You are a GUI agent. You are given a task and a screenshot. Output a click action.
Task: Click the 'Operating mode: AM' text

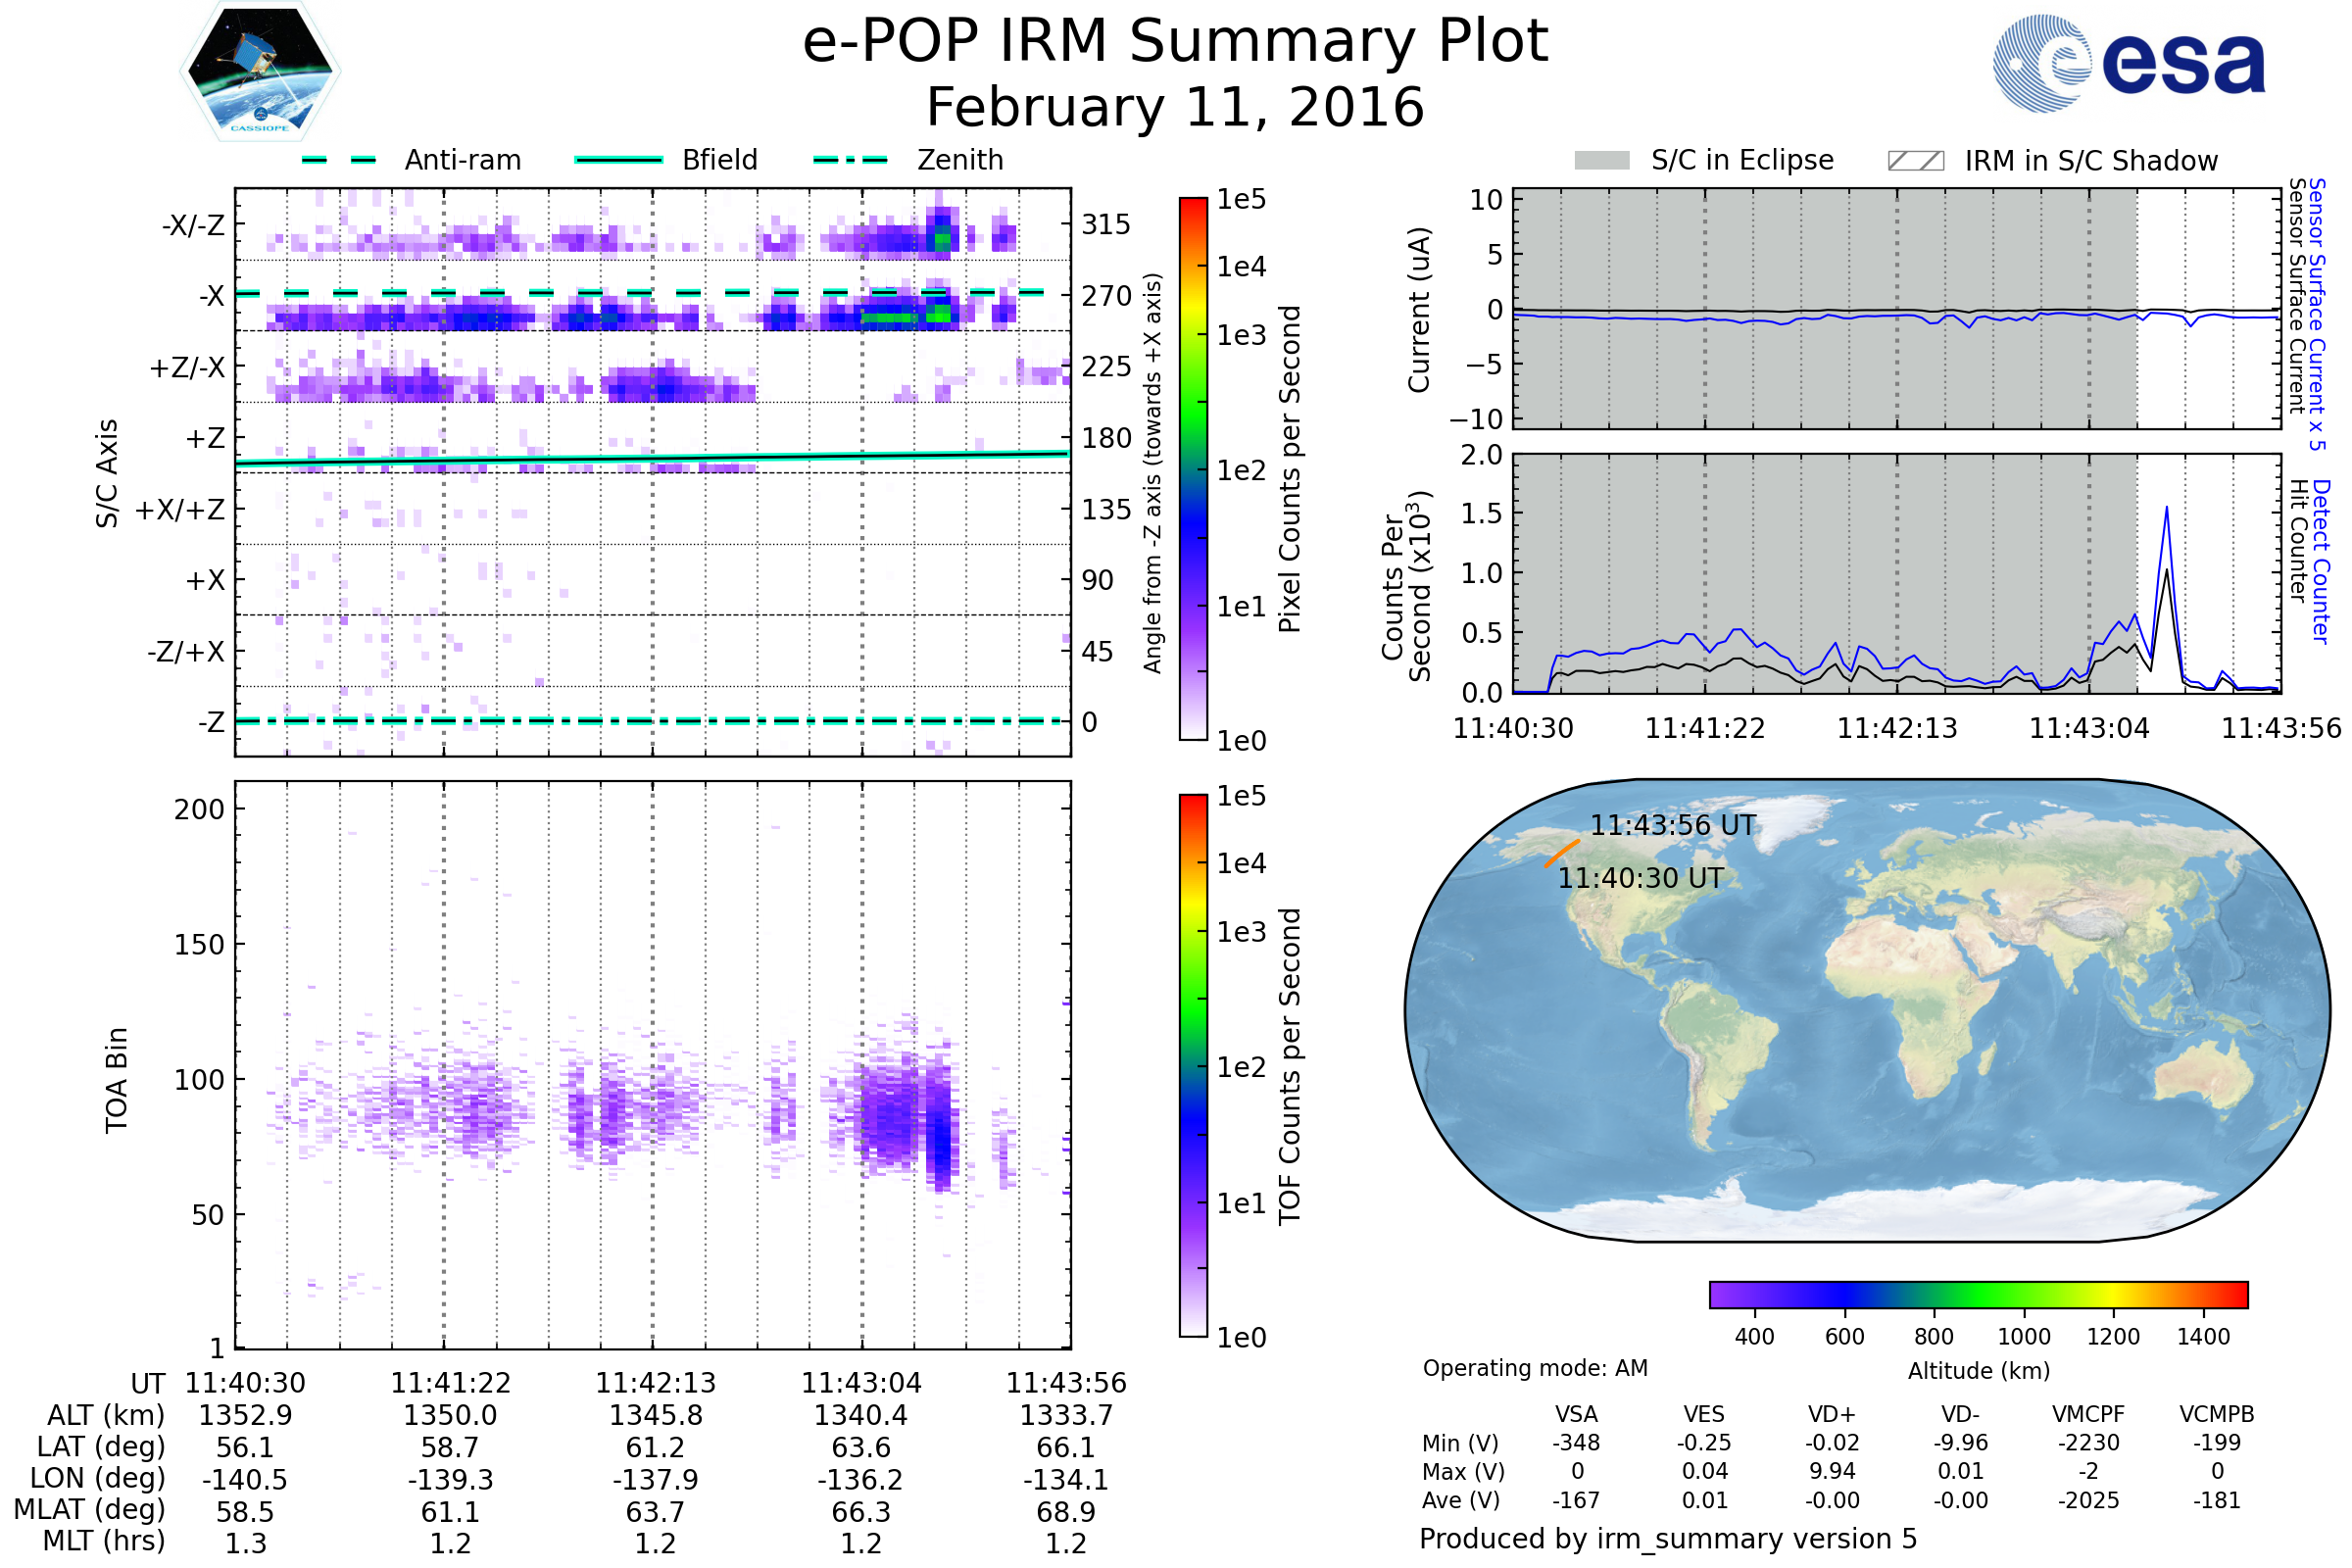click(x=1535, y=1368)
